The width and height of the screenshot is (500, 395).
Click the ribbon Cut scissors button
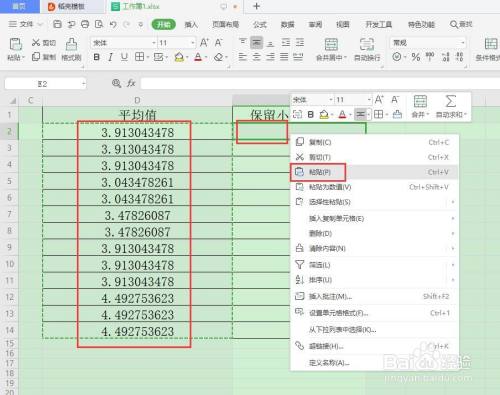click(x=43, y=43)
